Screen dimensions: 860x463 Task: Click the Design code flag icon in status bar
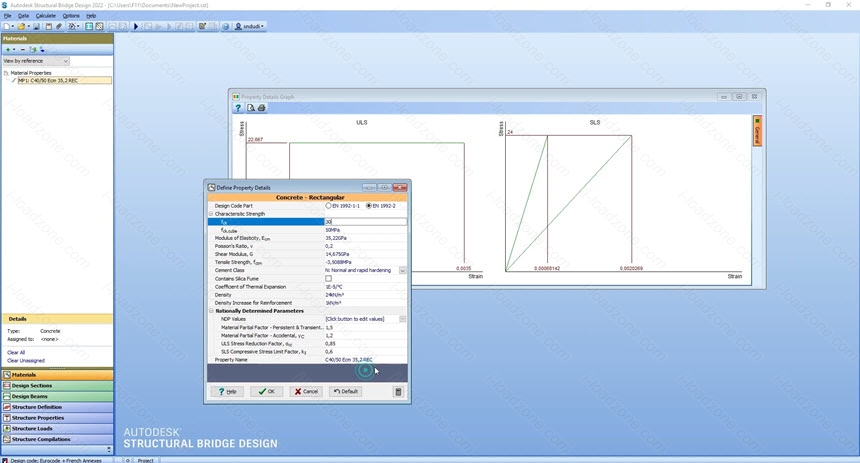[x=5, y=460]
